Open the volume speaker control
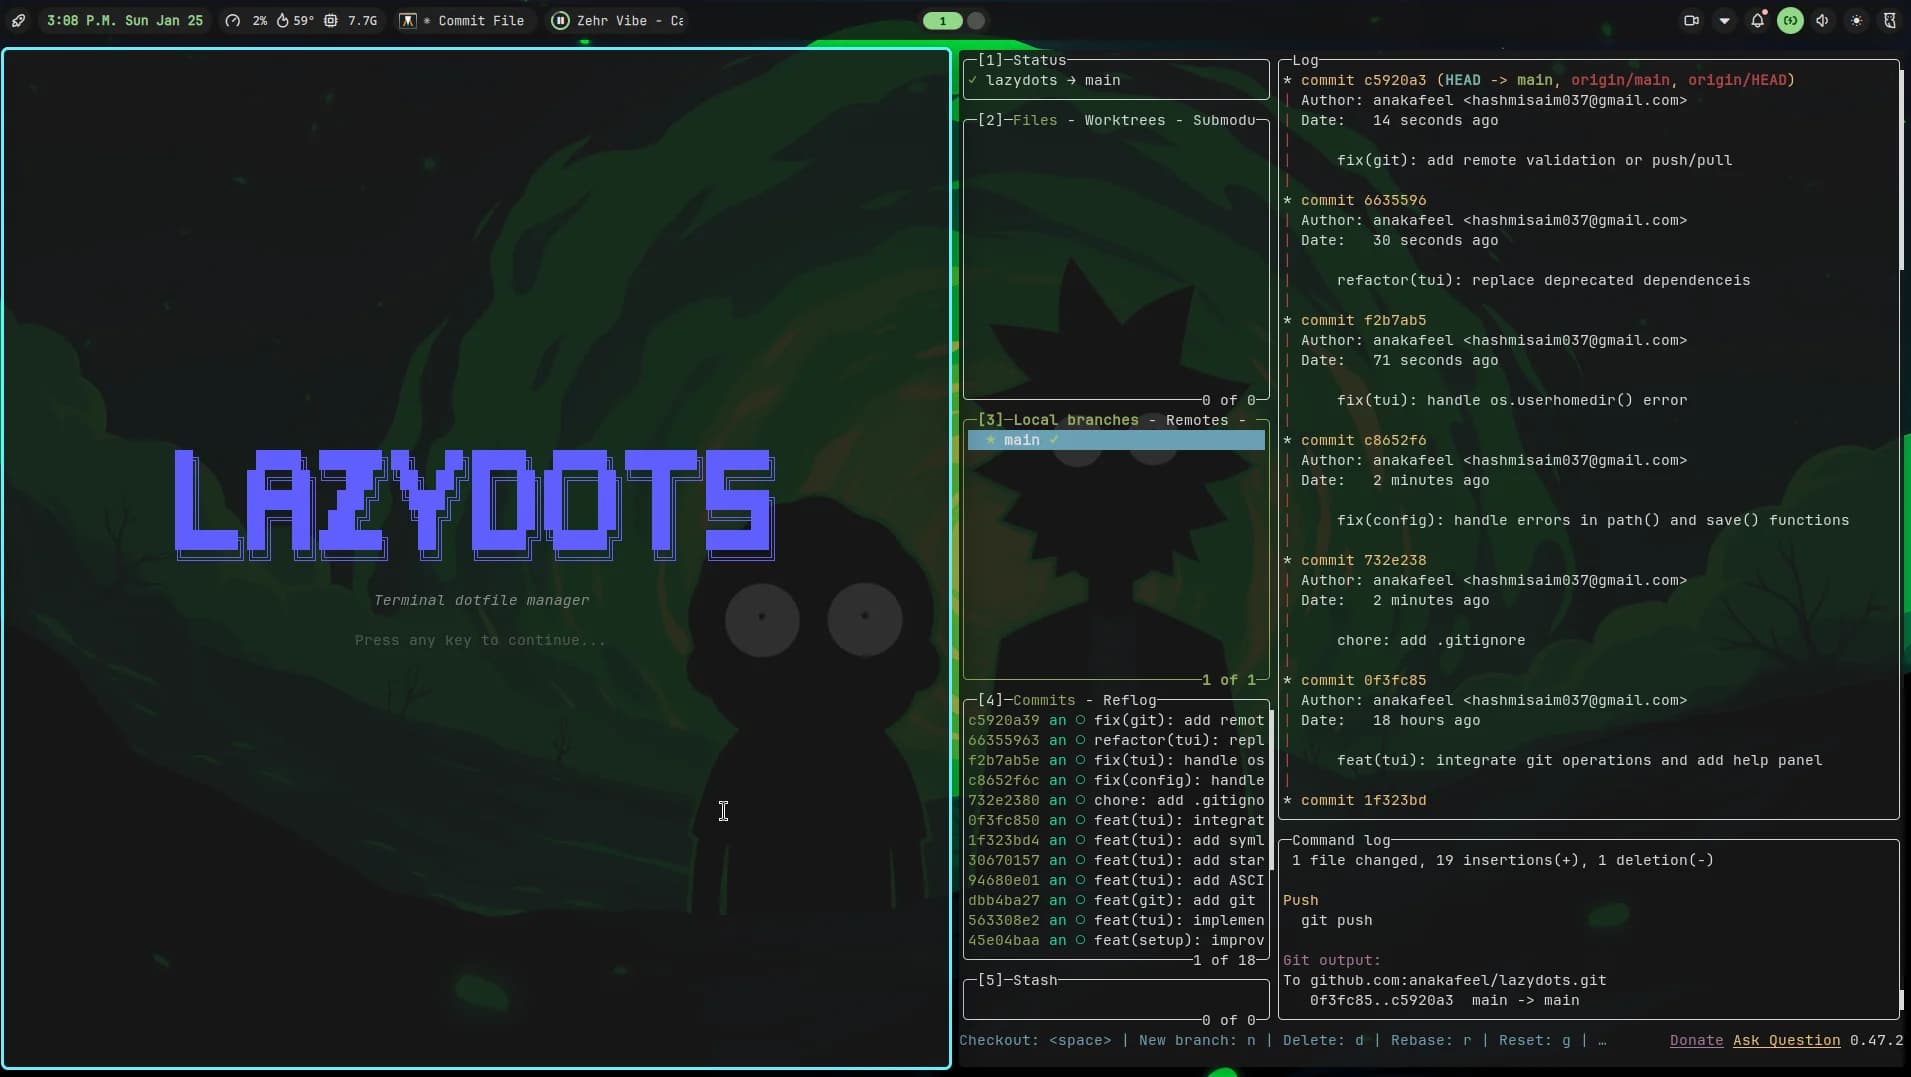This screenshot has height=1077, width=1911. 1823,20
